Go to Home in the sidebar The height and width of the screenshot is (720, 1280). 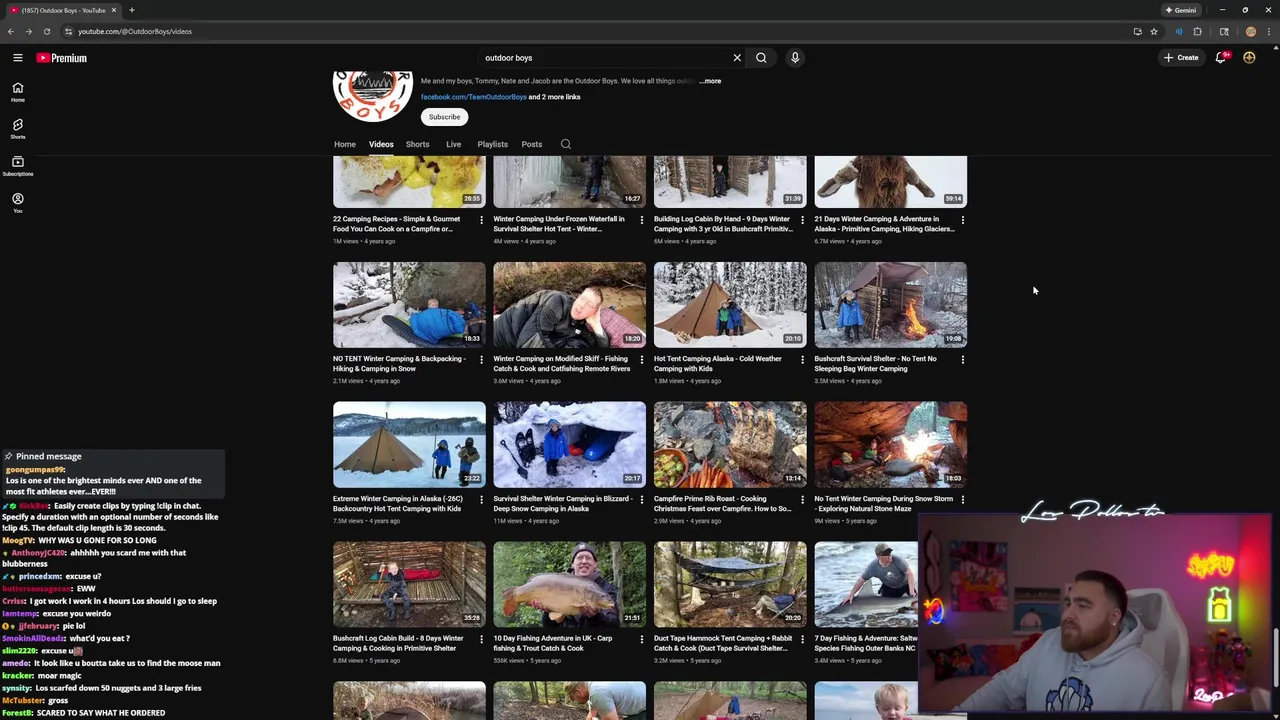[x=18, y=92]
